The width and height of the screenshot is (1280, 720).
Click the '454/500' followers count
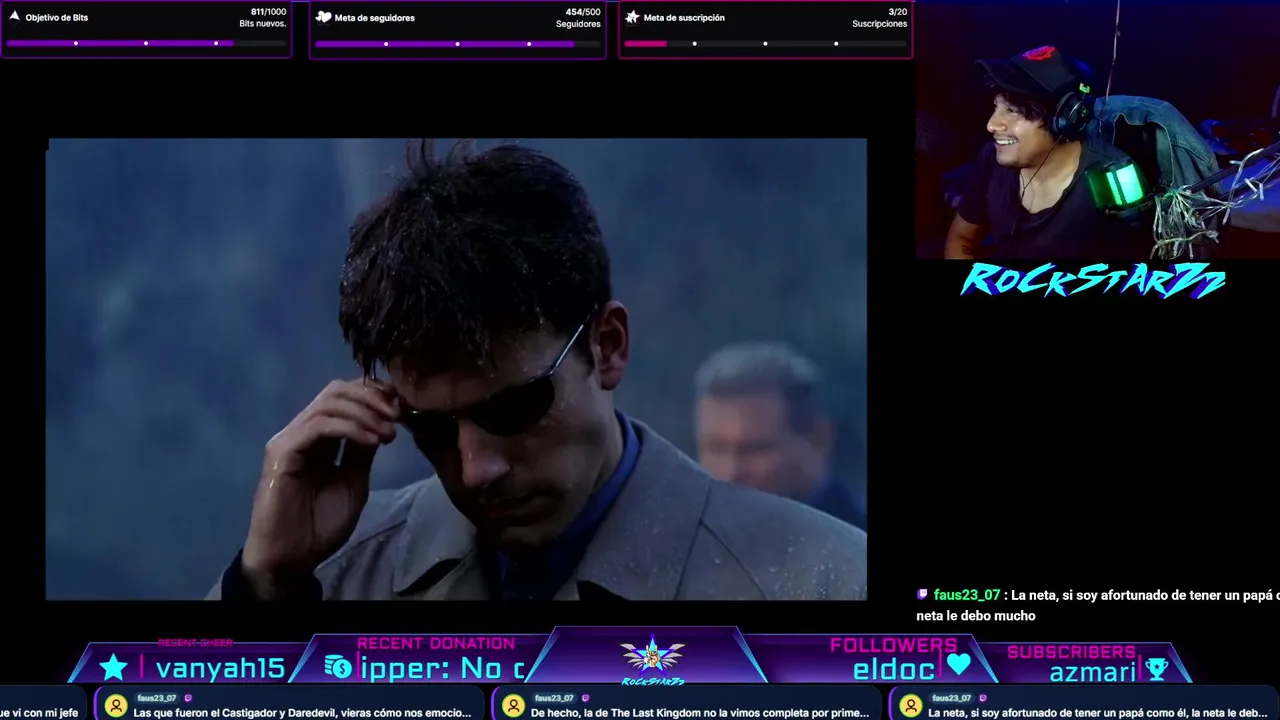(583, 12)
